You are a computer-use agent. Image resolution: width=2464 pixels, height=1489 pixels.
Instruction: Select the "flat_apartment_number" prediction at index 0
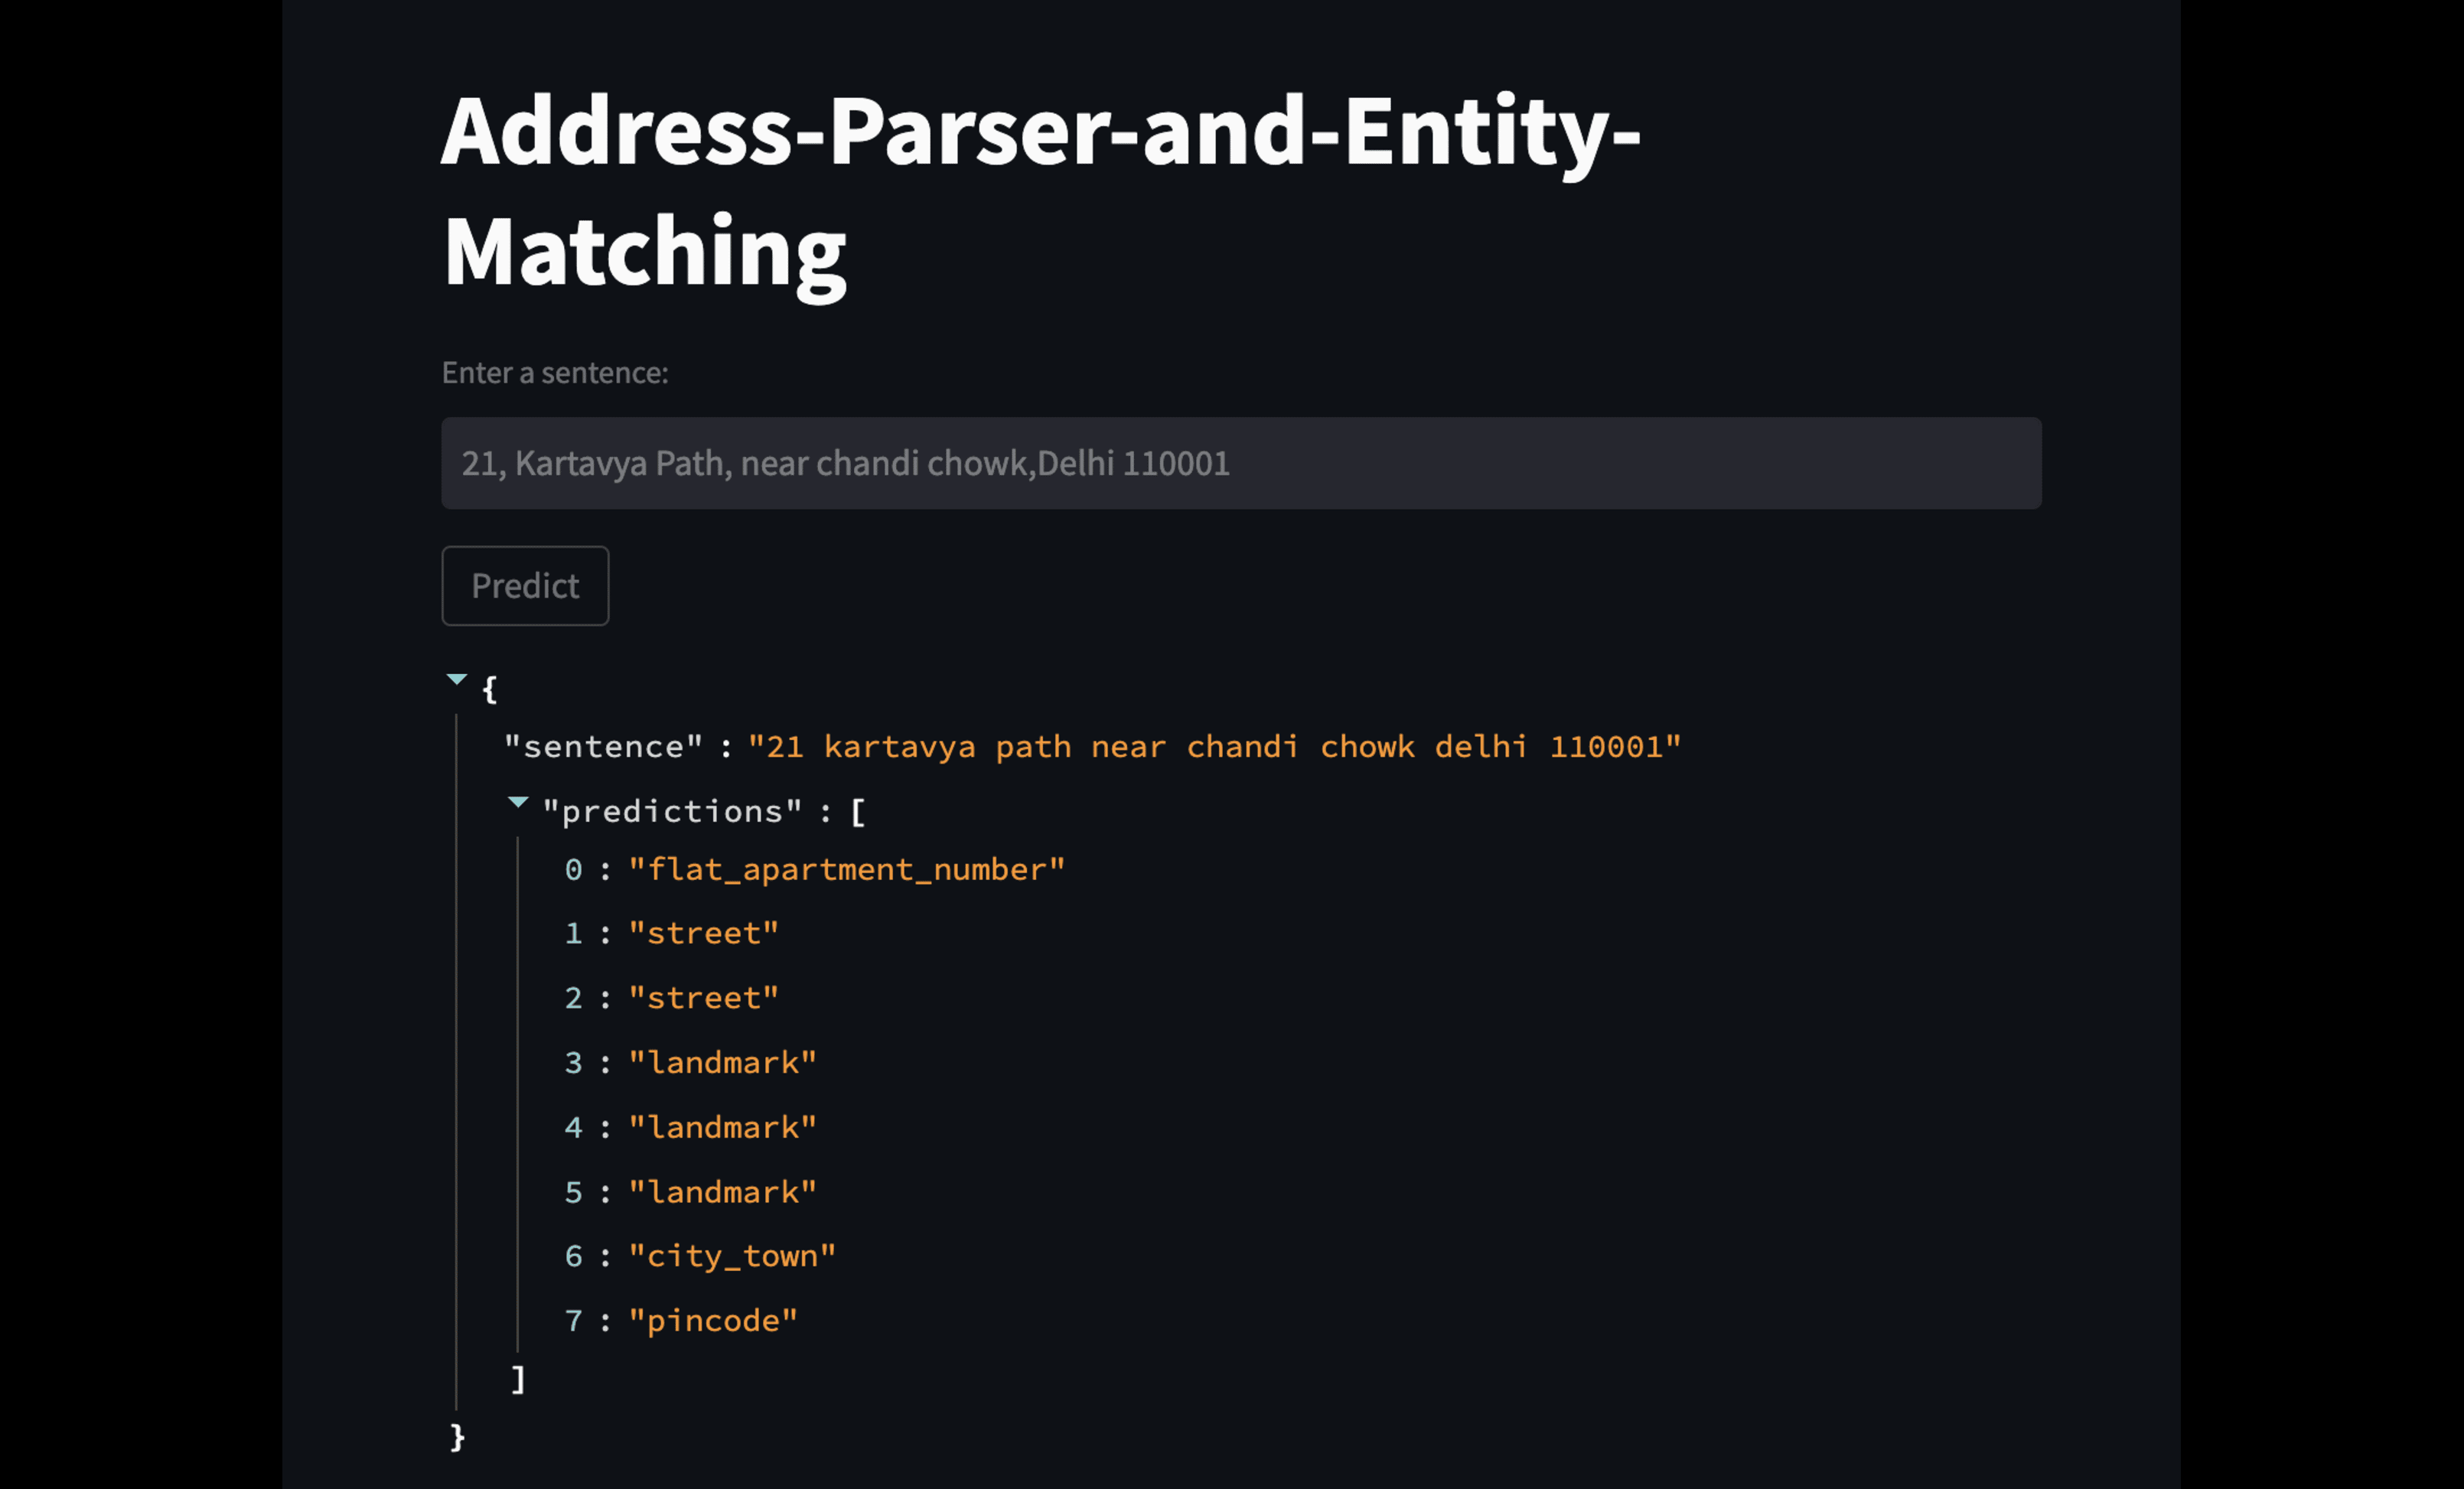(x=845, y=869)
